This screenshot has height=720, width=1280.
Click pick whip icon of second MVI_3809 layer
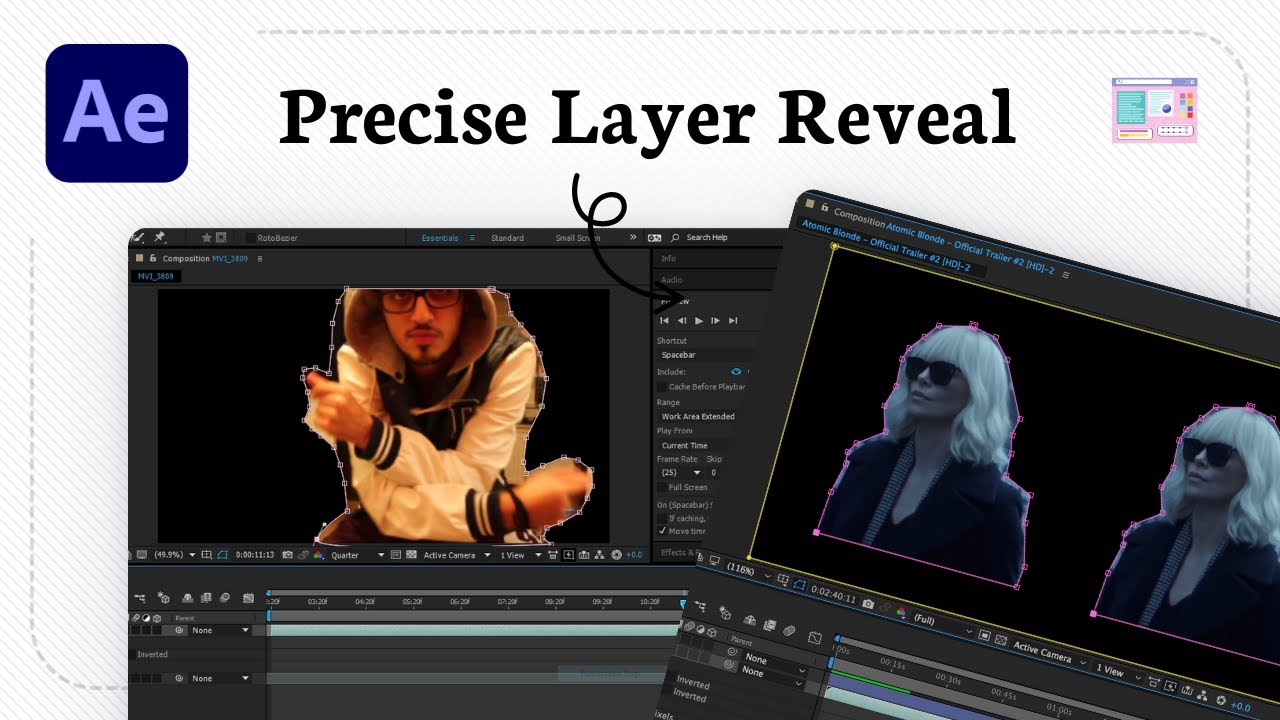179,678
